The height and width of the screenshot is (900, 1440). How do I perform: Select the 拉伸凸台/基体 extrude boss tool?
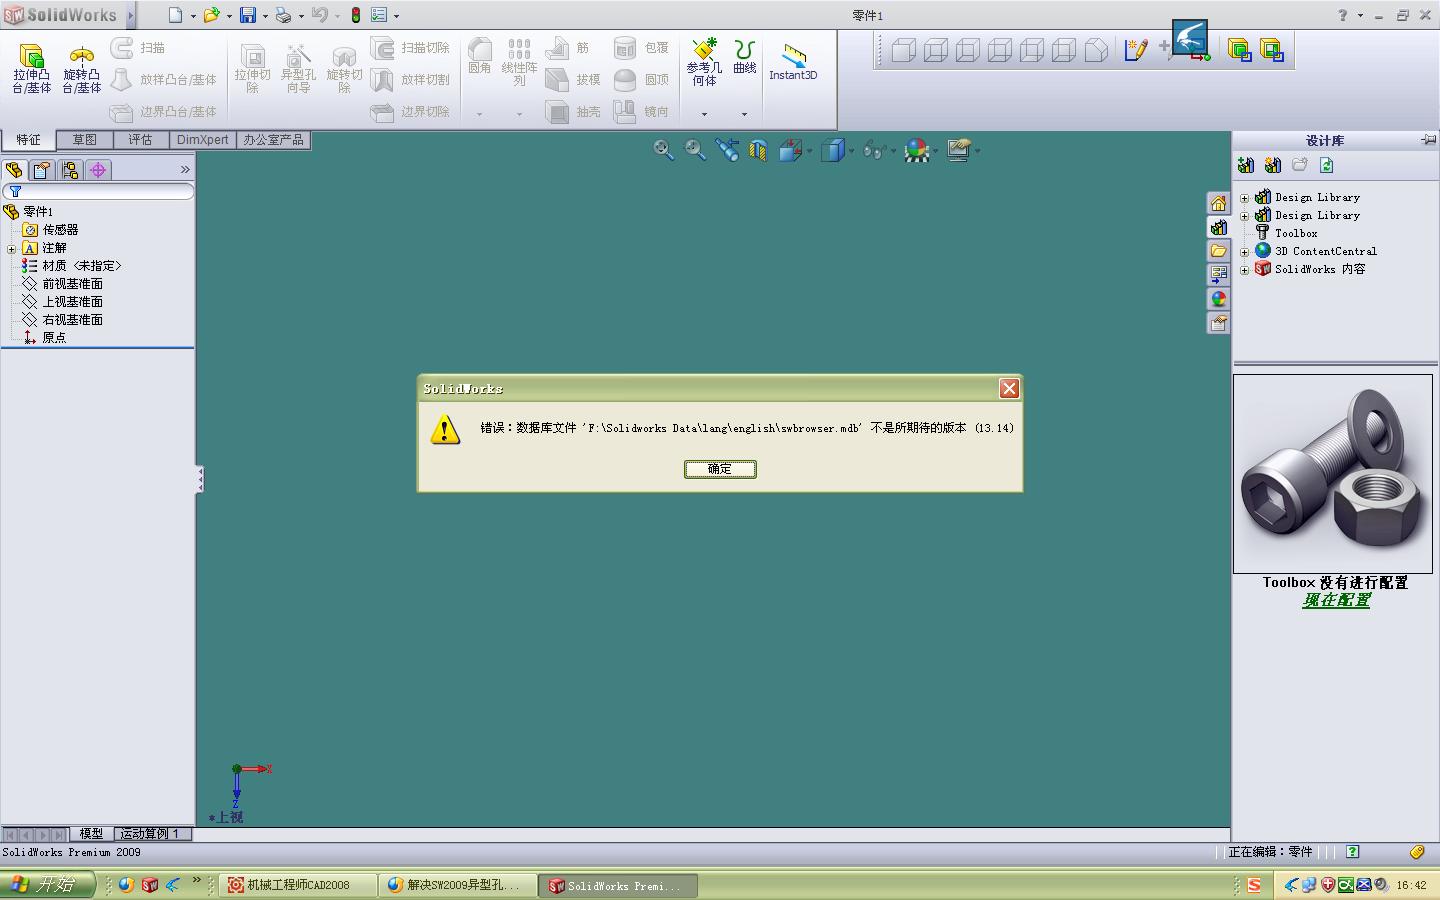[31, 68]
